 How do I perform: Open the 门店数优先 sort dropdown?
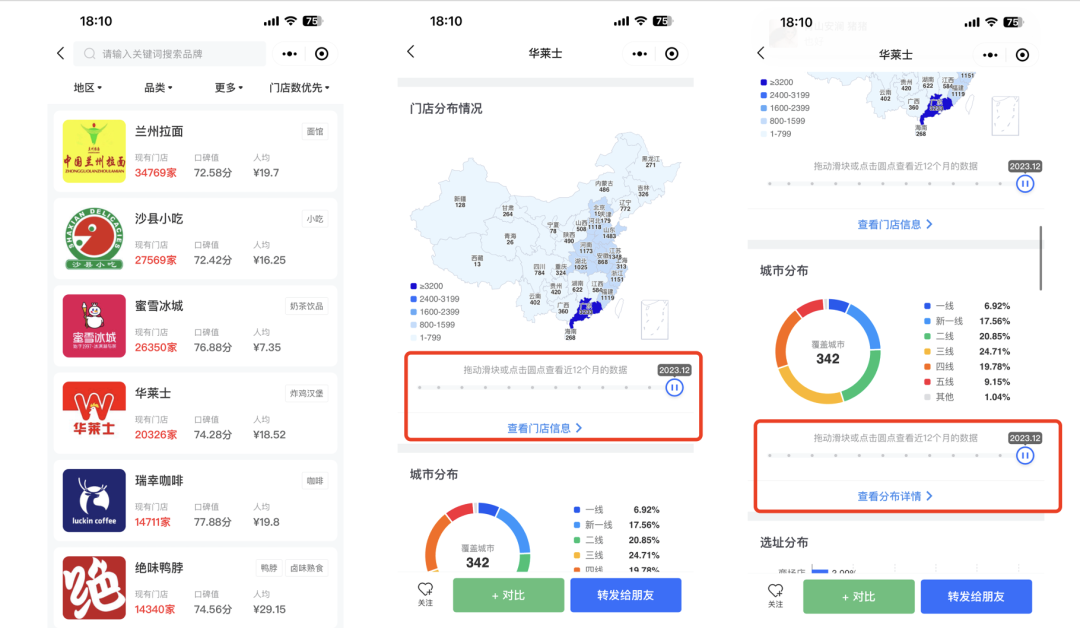pos(299,87)
